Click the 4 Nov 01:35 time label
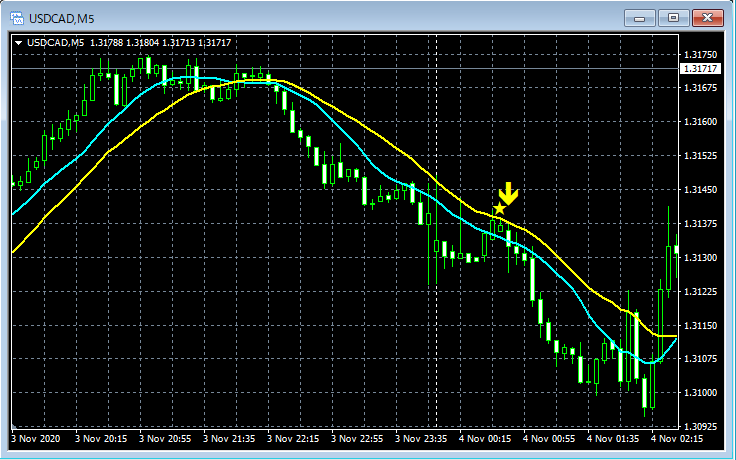 tap(613, 438)
